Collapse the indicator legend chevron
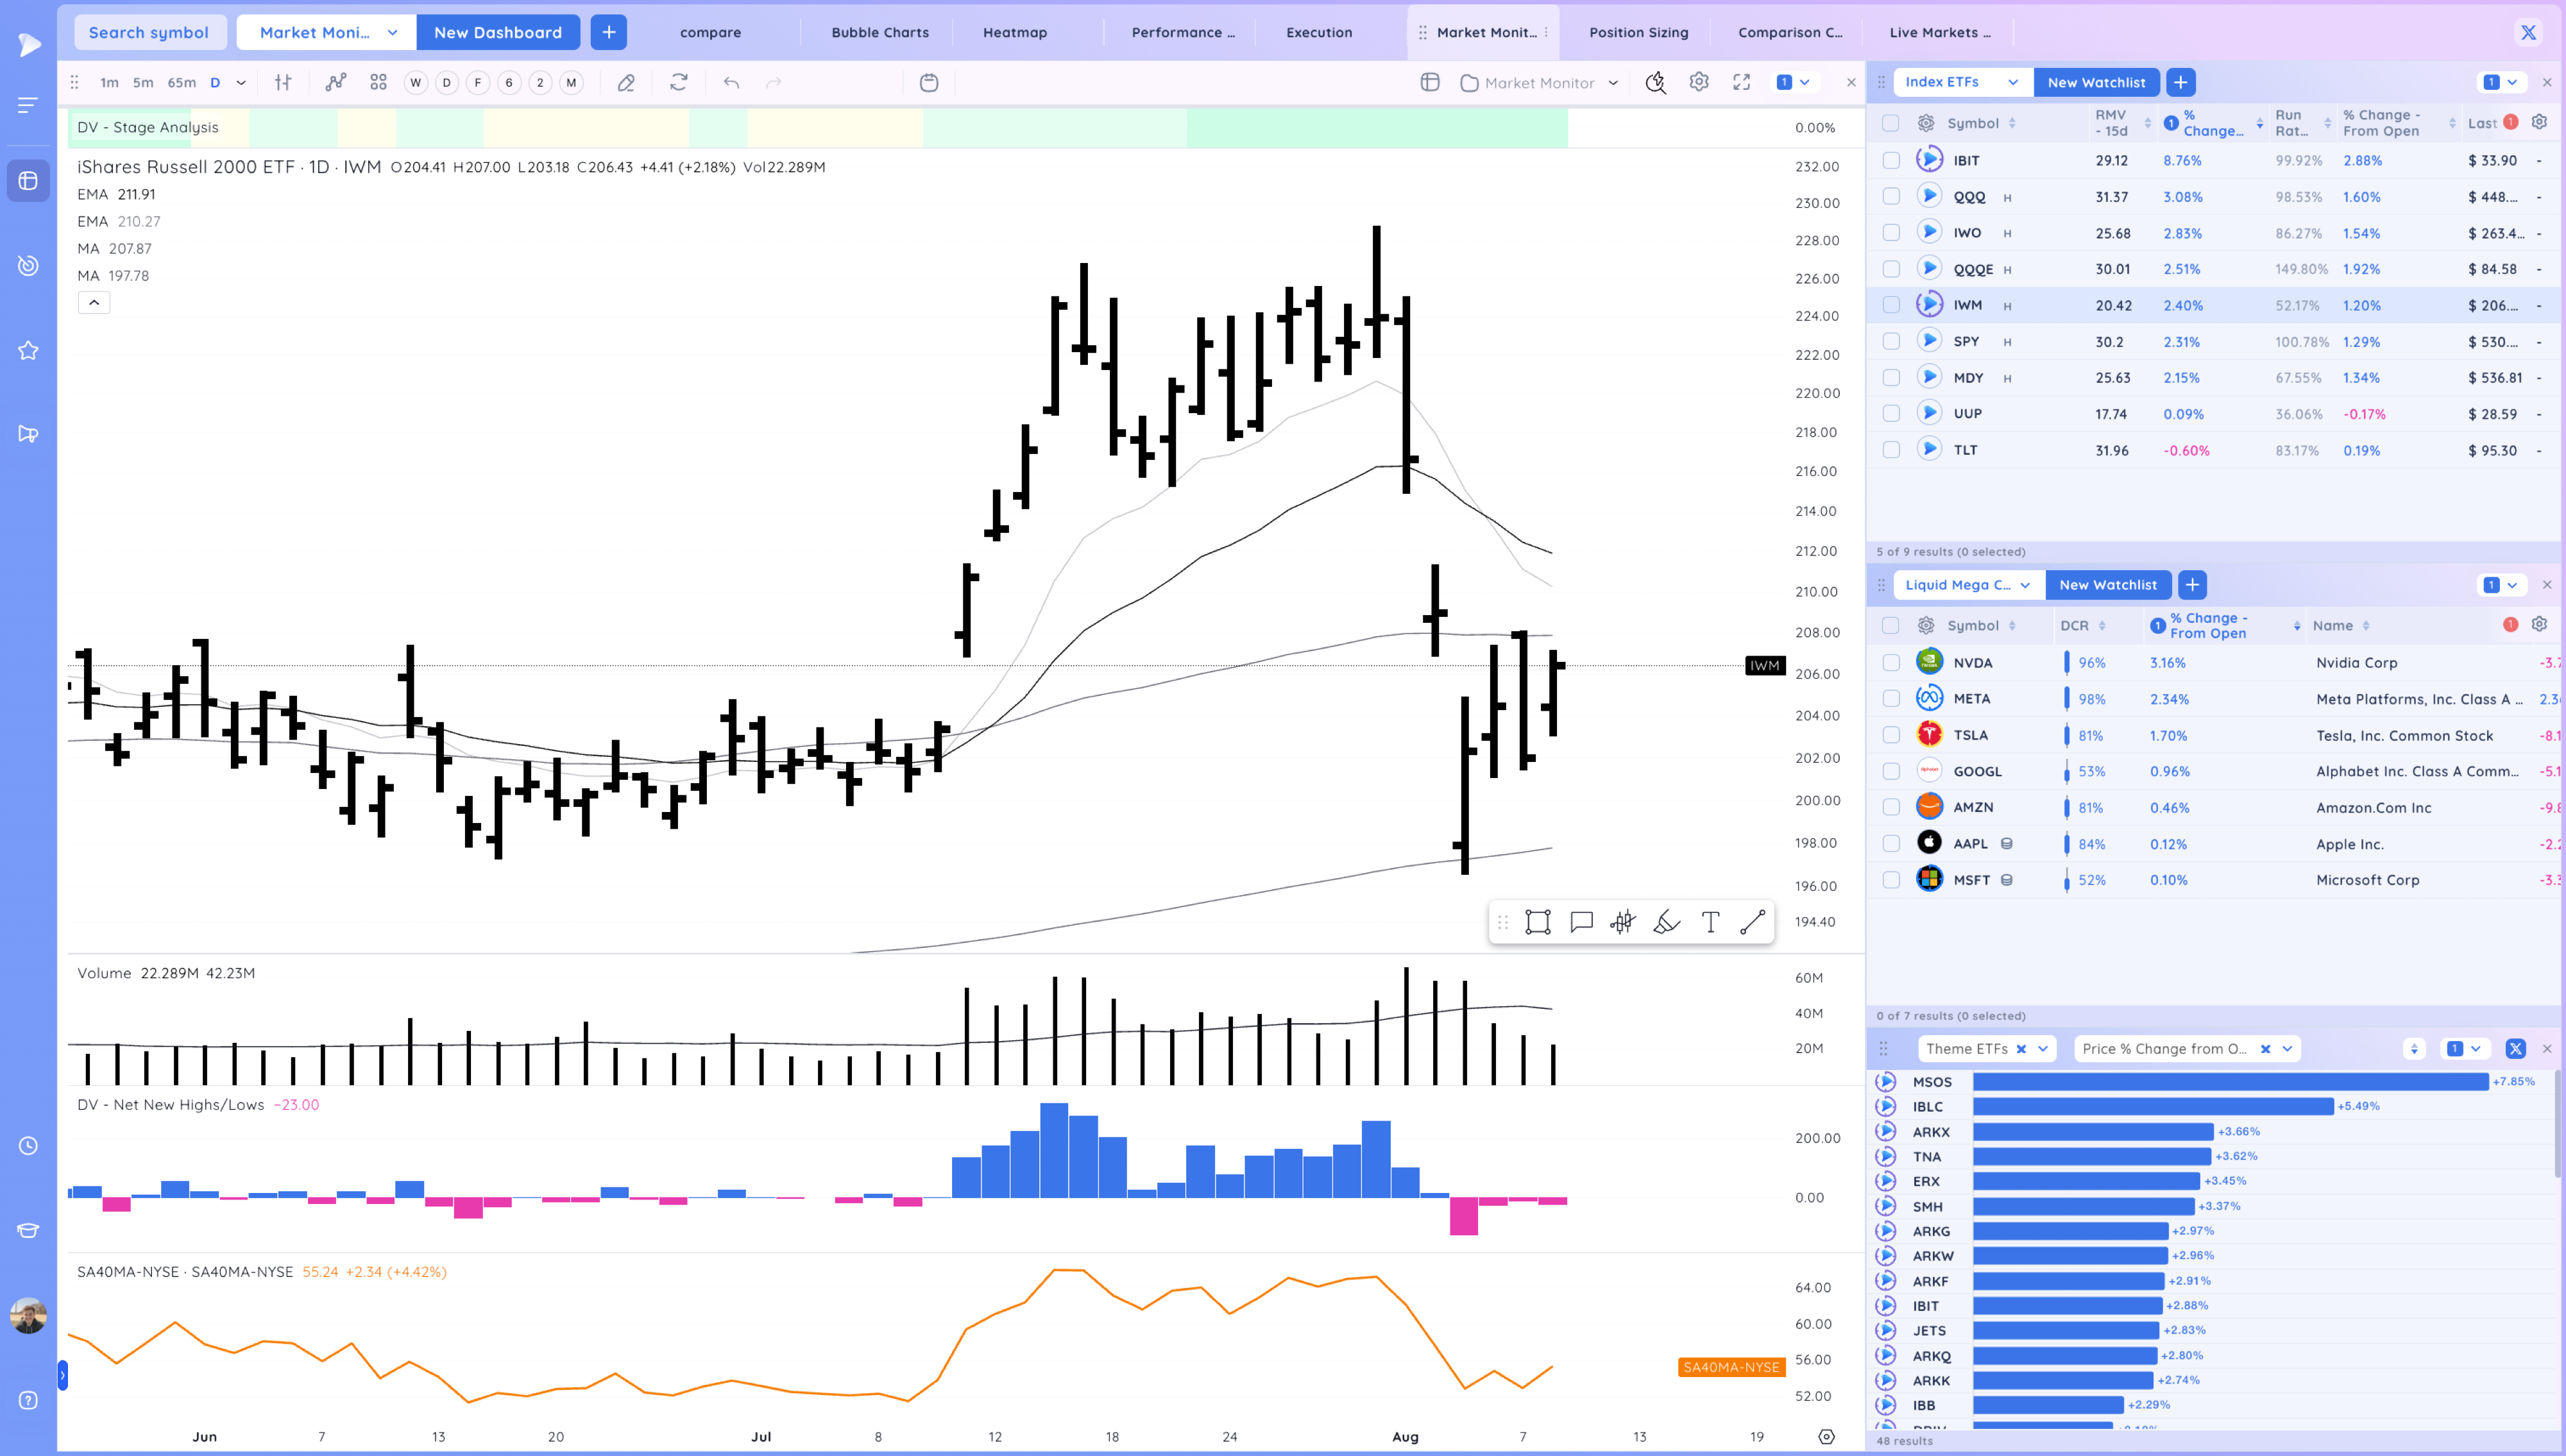The height and width of the screenshot is (1456, 2566). coord(94,302)
